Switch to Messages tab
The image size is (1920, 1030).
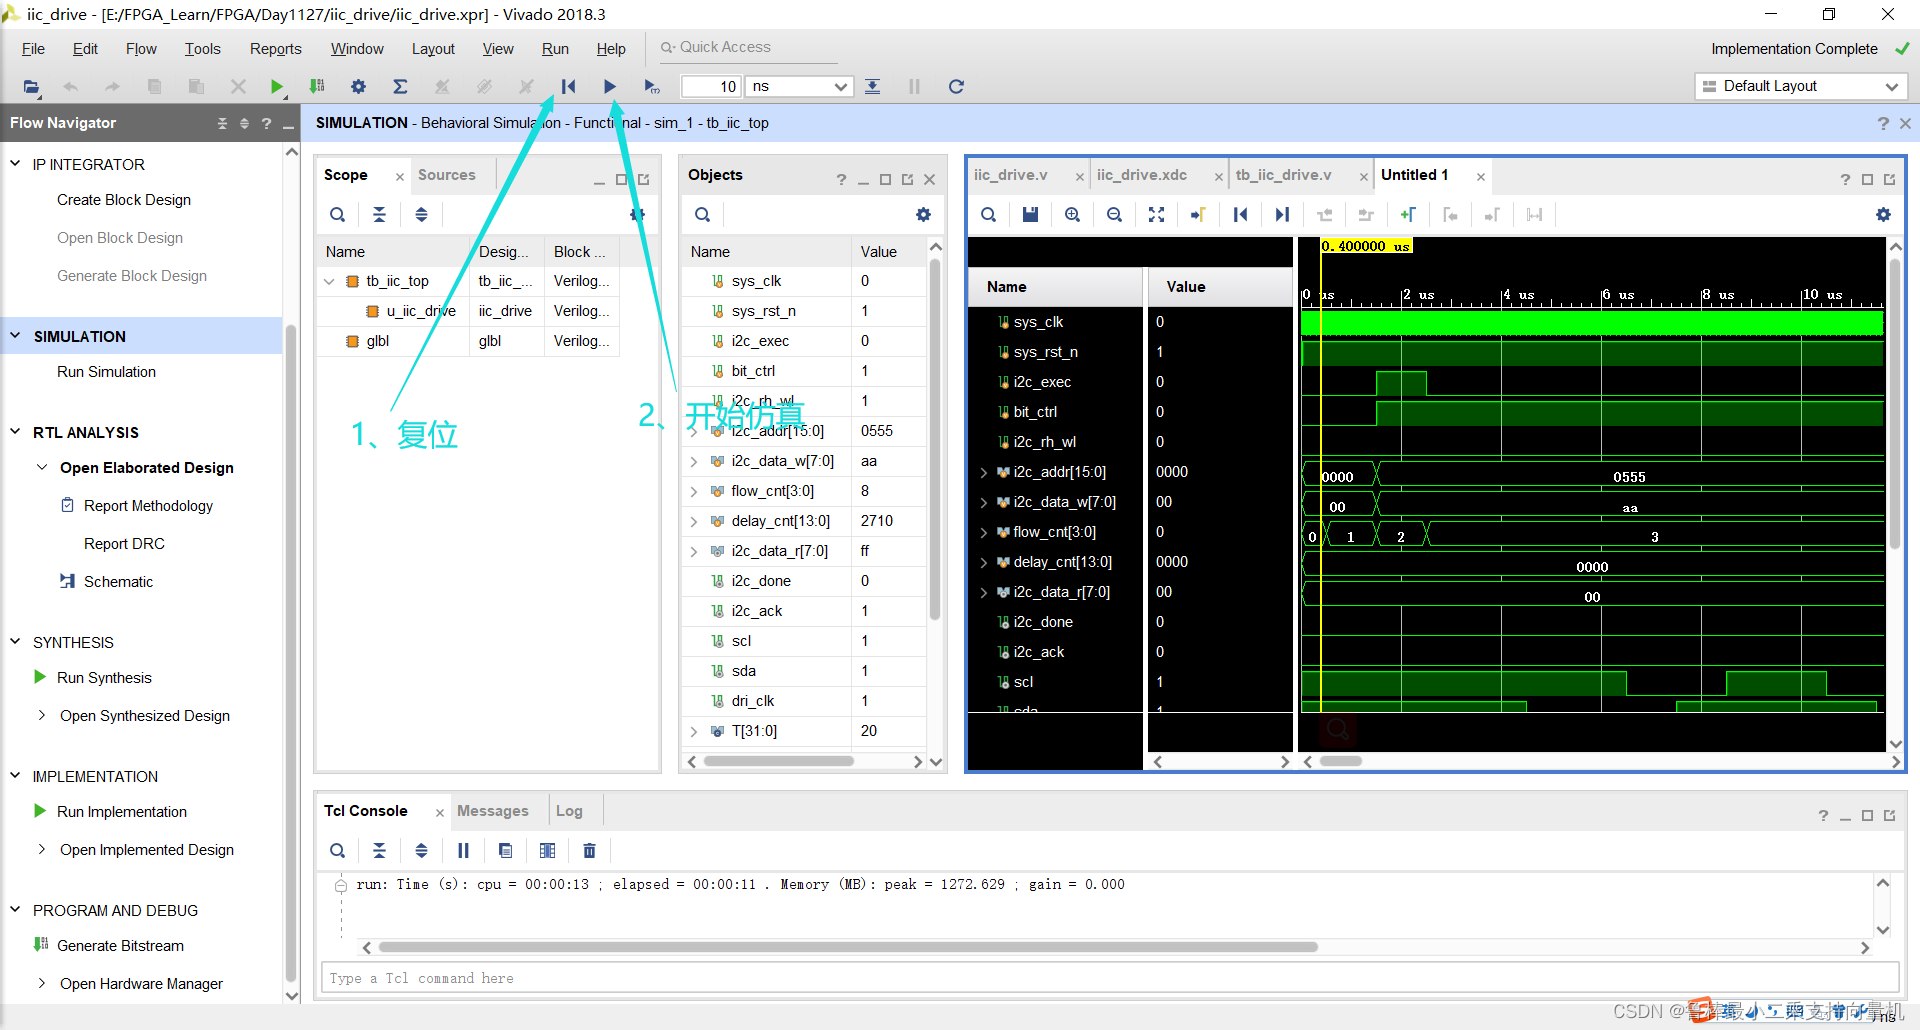point(493,811)
